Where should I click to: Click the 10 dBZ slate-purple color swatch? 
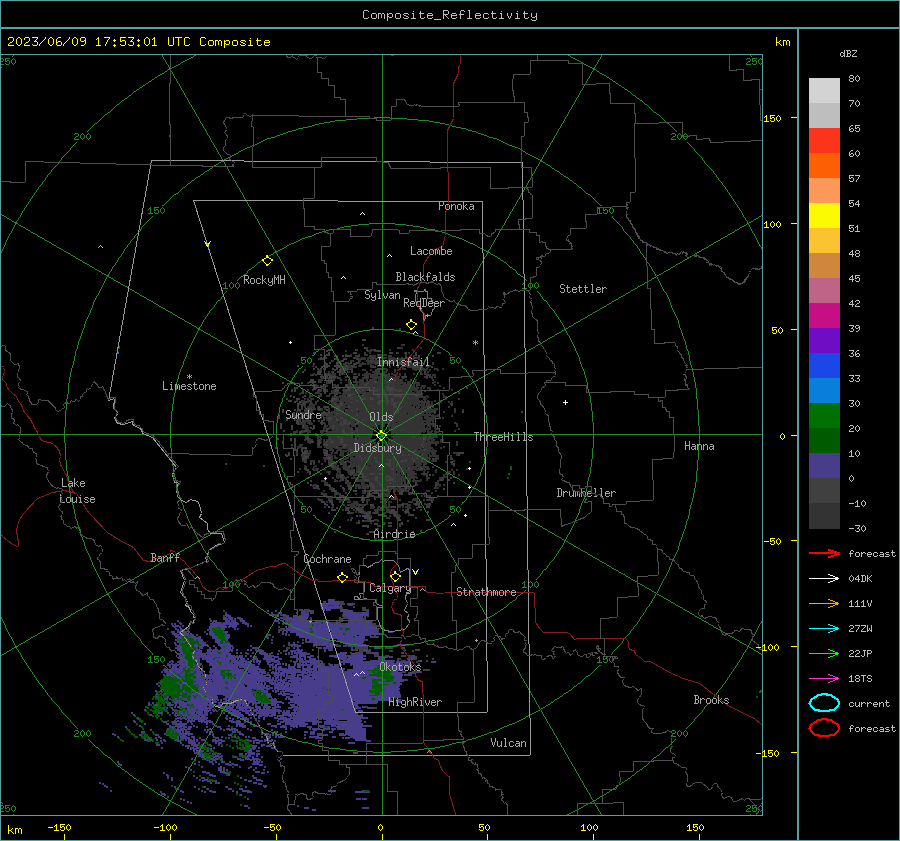[x=824, y=466]
